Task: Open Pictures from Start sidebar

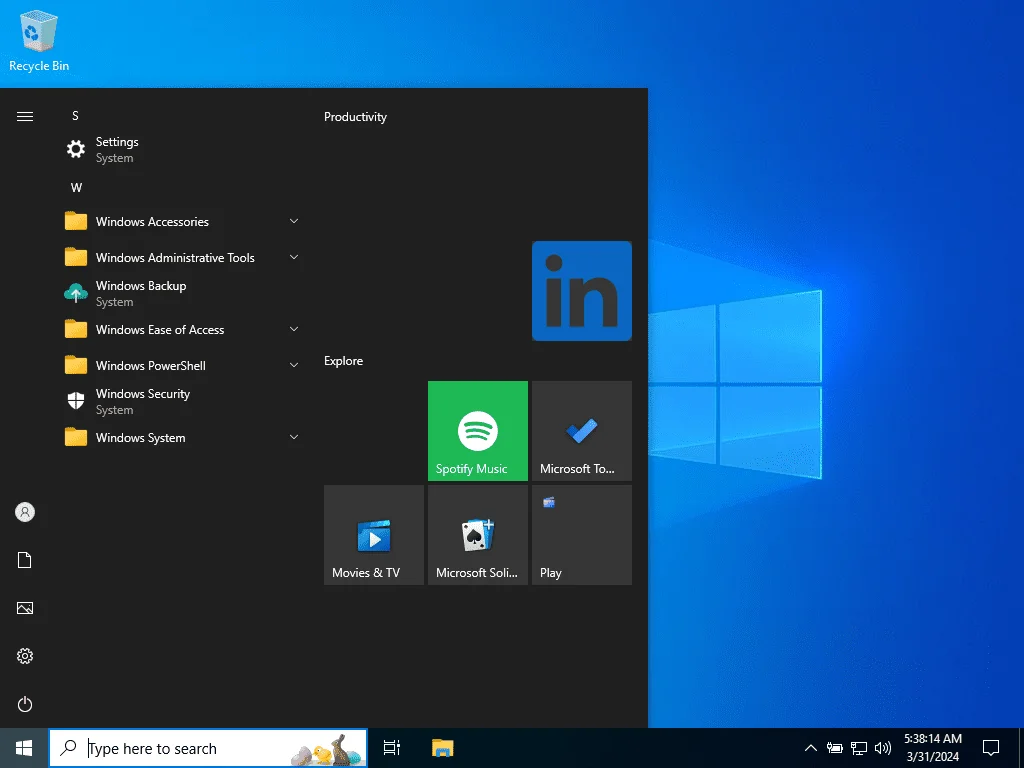Action: point(25,608)
